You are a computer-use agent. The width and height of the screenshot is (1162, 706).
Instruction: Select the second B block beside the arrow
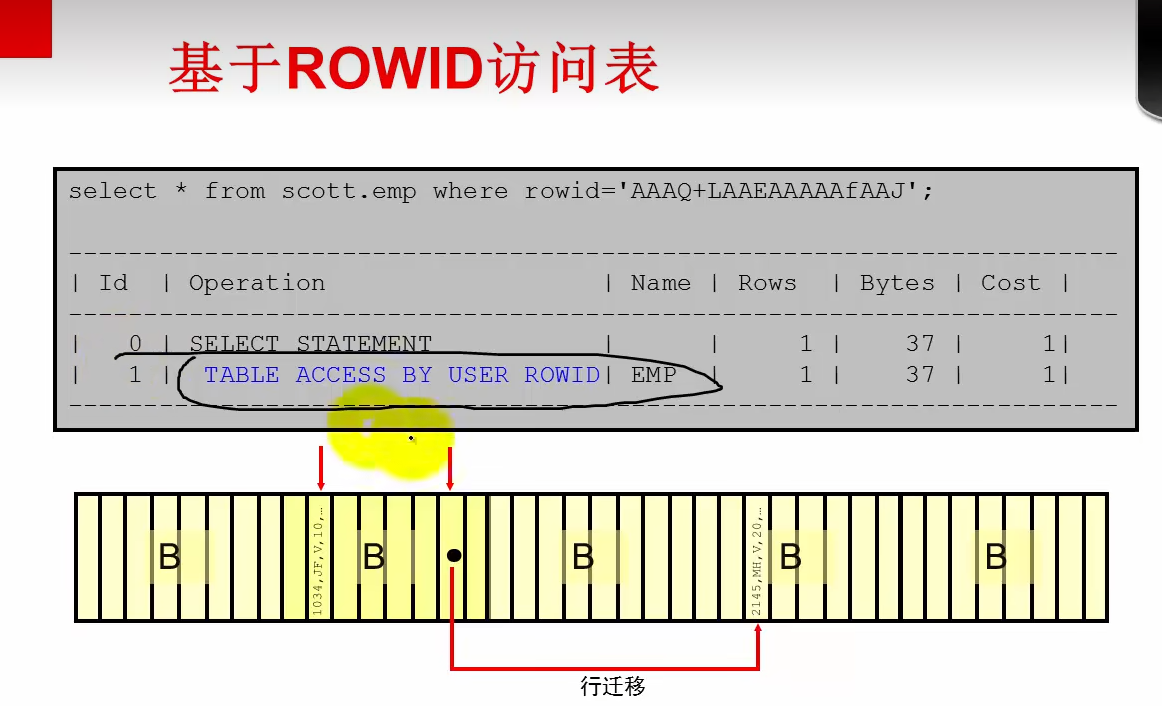375,558
